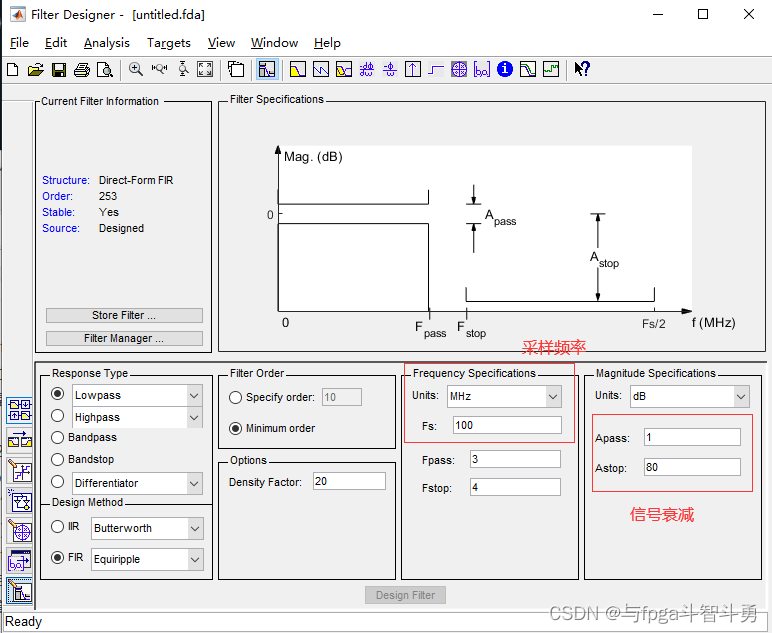Click the Astop input field
The height and width of the screenshot is (633, 772).
click(x=692, y=467)
